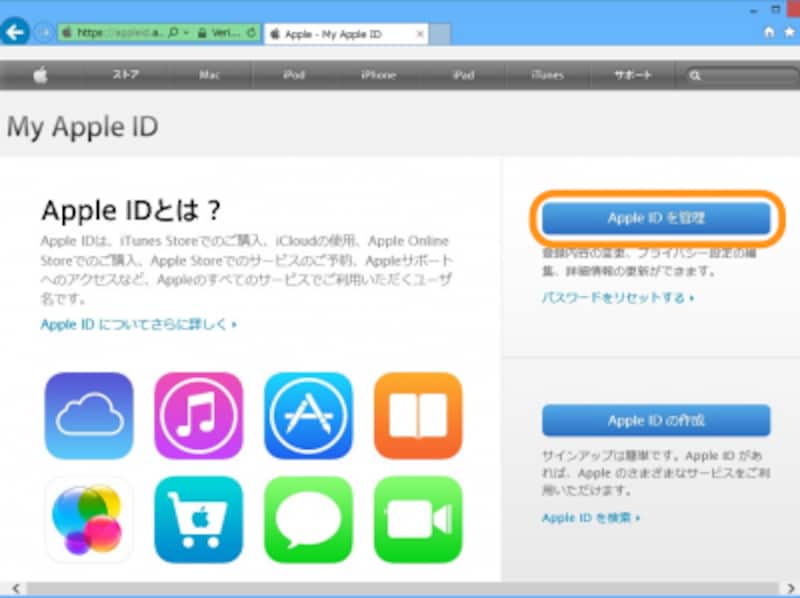Click the App Store icon
This screenshot has width=800, height=598.
(308, 415)
